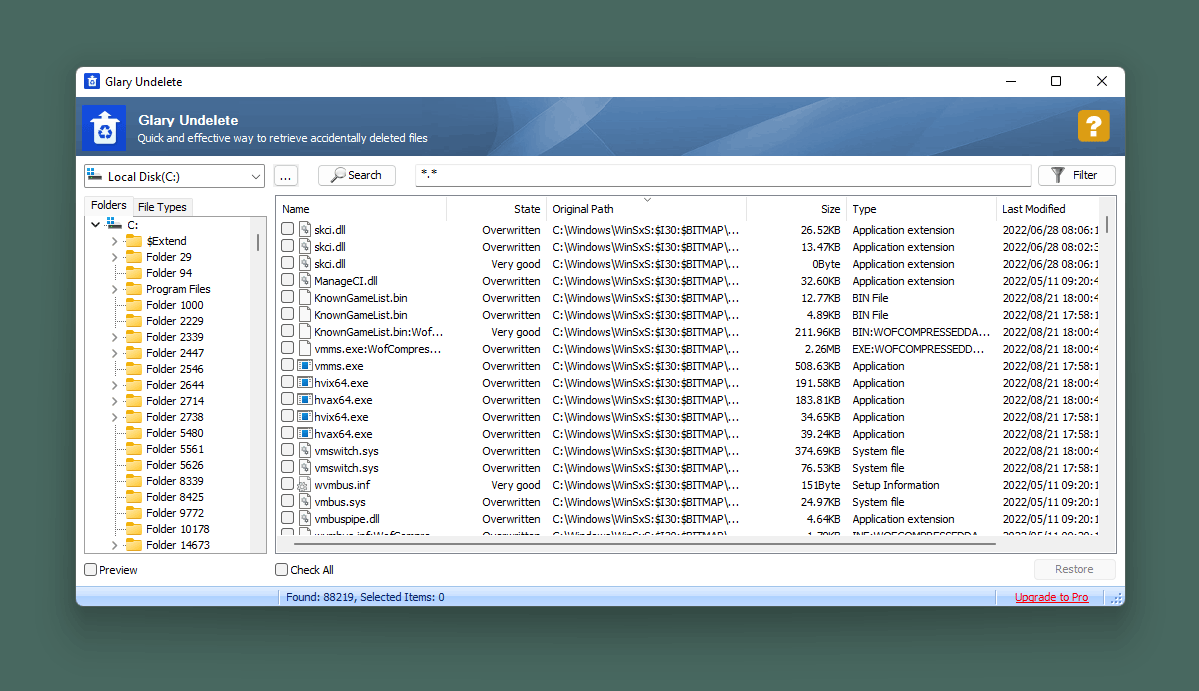Open the Local Disk(C:) drive dropdown
The image size is (1199, 691).
174,176
